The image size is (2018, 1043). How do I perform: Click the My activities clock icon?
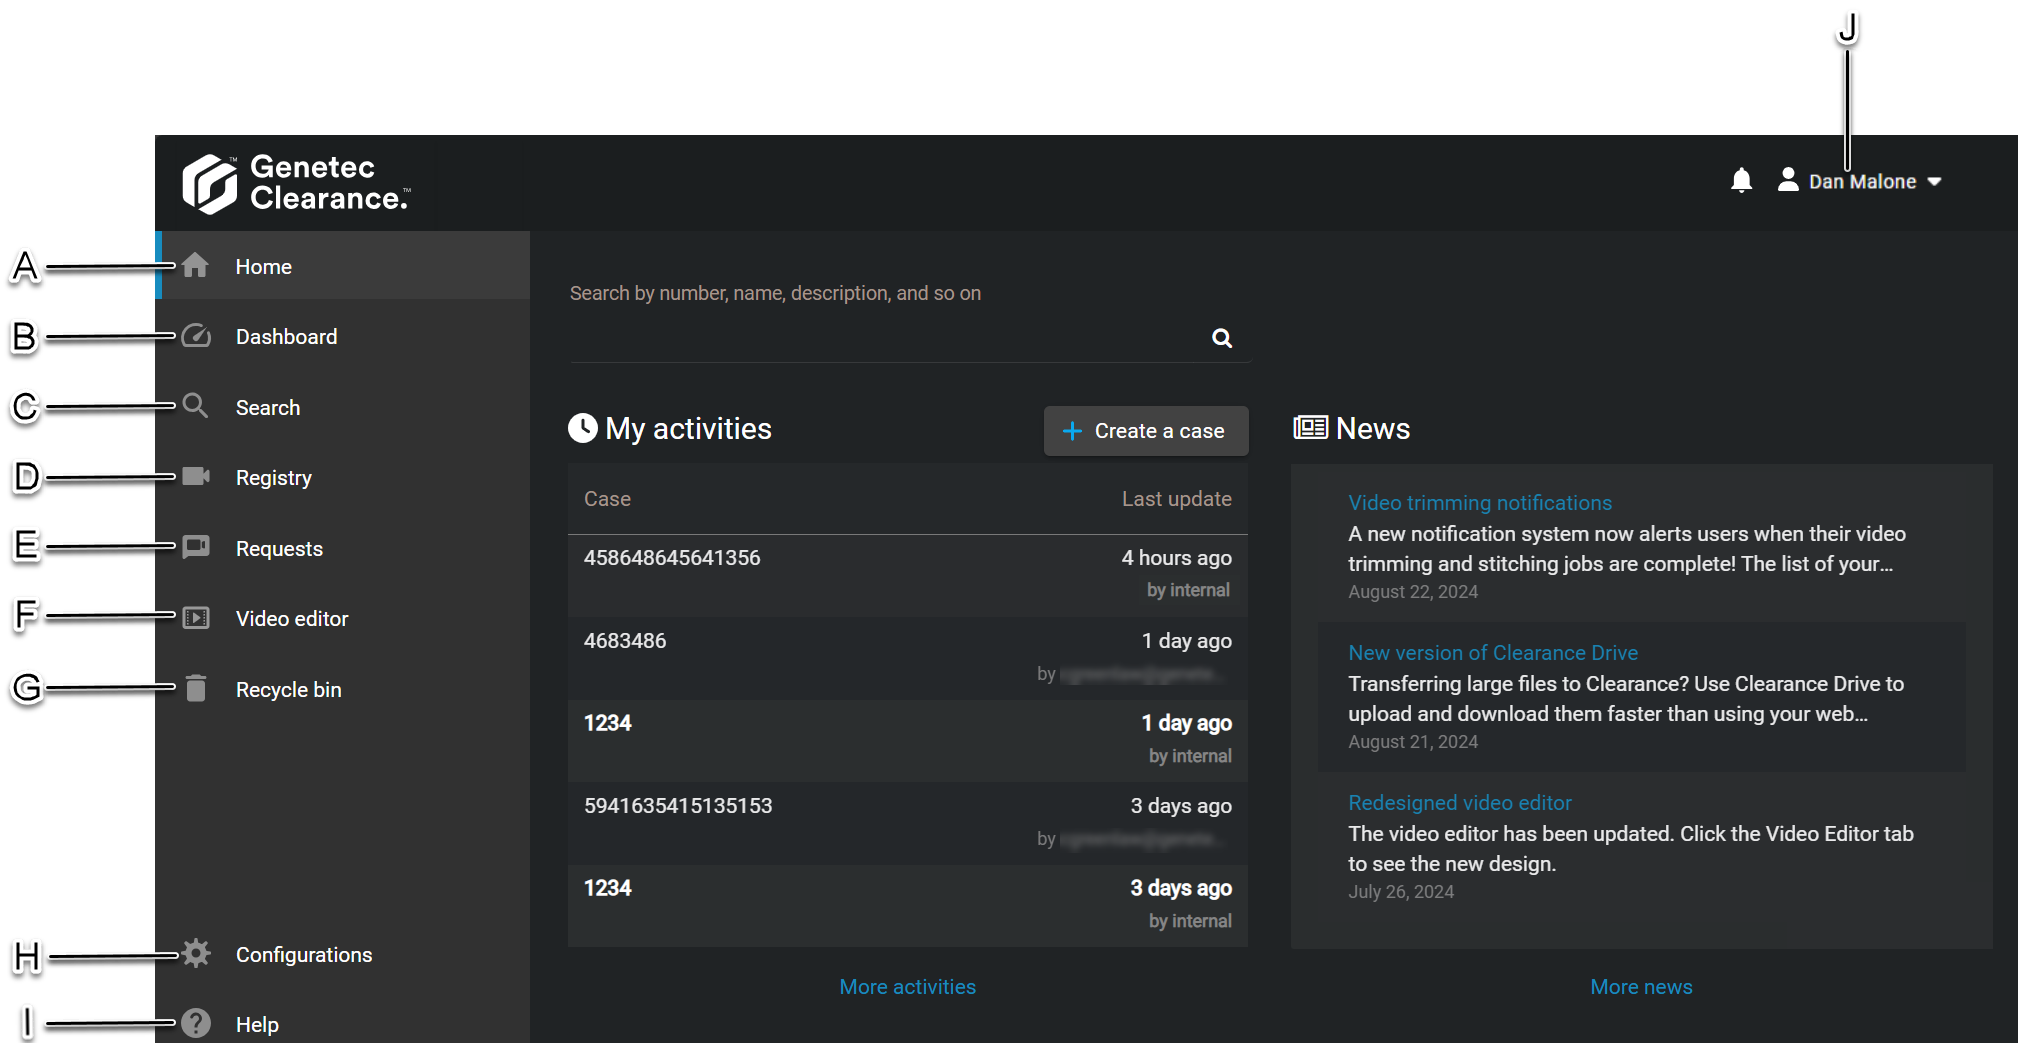583,428
